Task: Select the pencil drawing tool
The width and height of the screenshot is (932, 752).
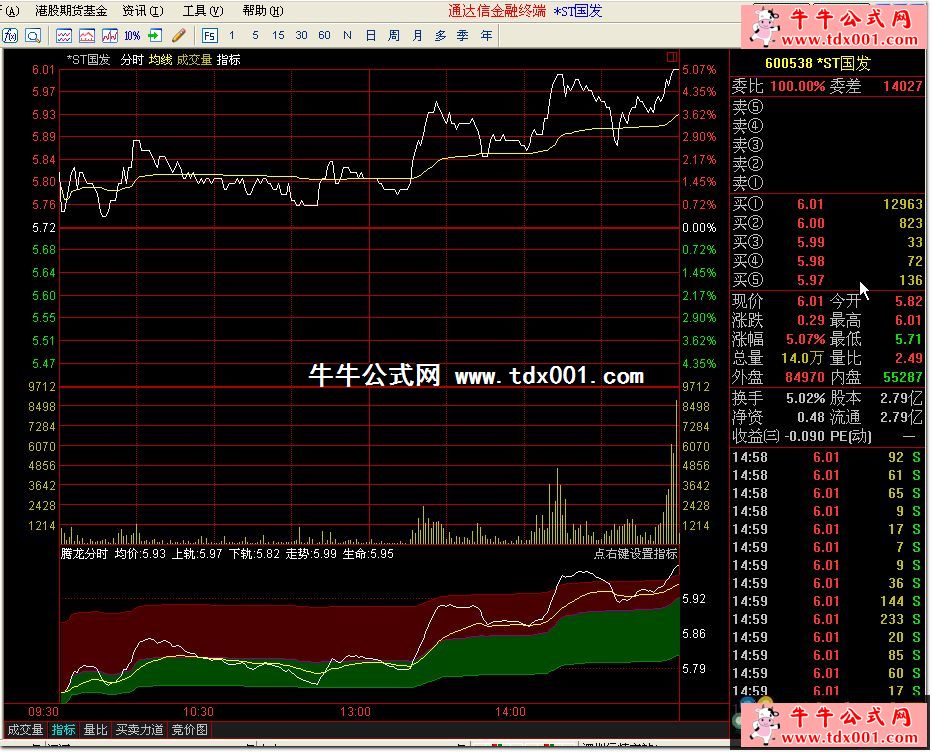Action: click(178, 36)
